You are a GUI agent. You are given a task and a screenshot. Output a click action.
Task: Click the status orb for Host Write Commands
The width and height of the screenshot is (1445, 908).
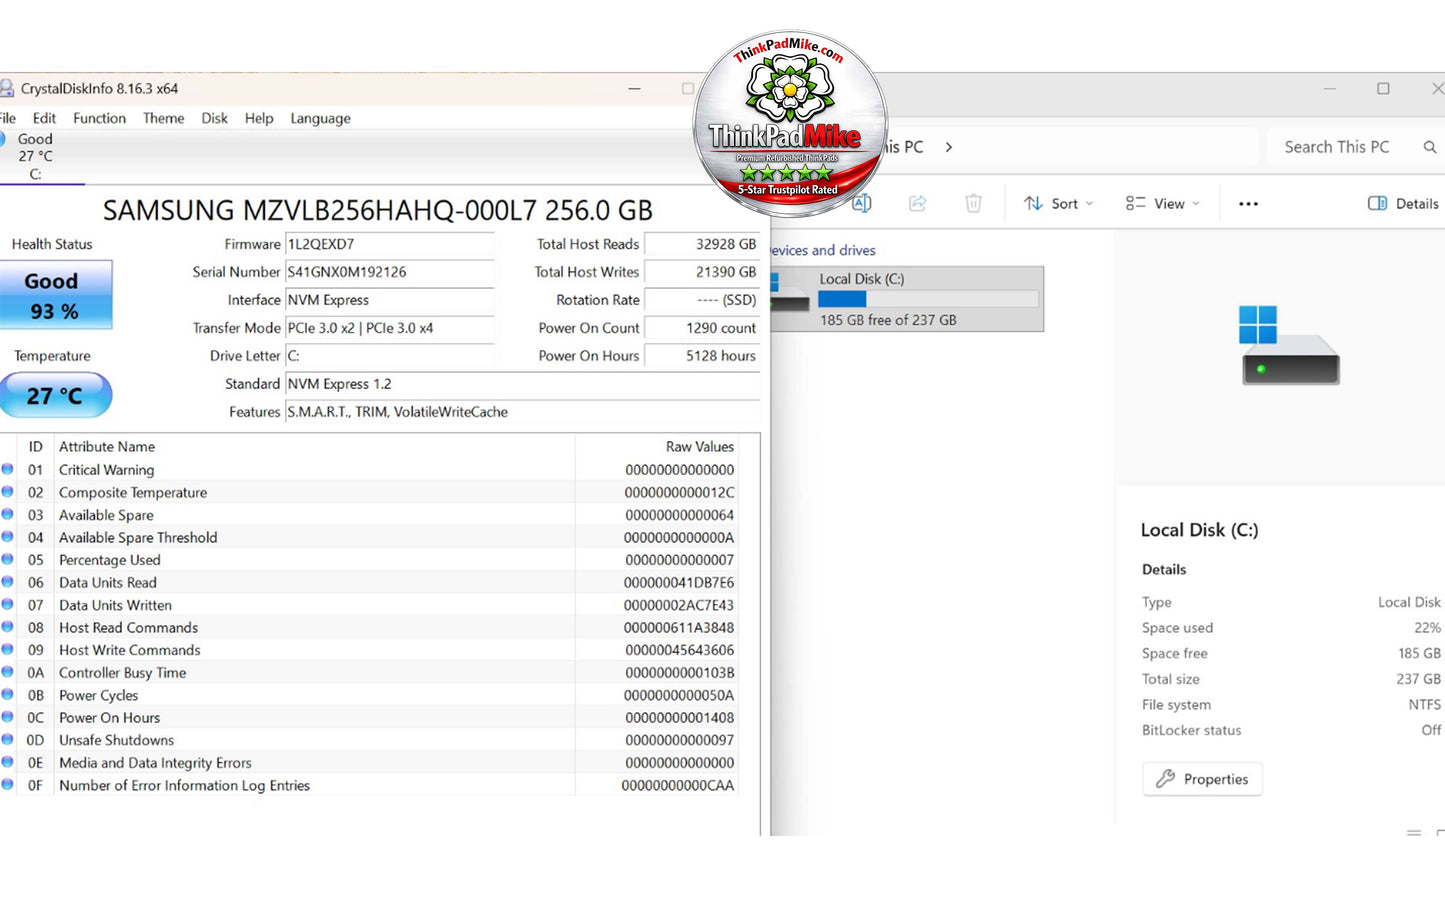(x=8, y=649)
